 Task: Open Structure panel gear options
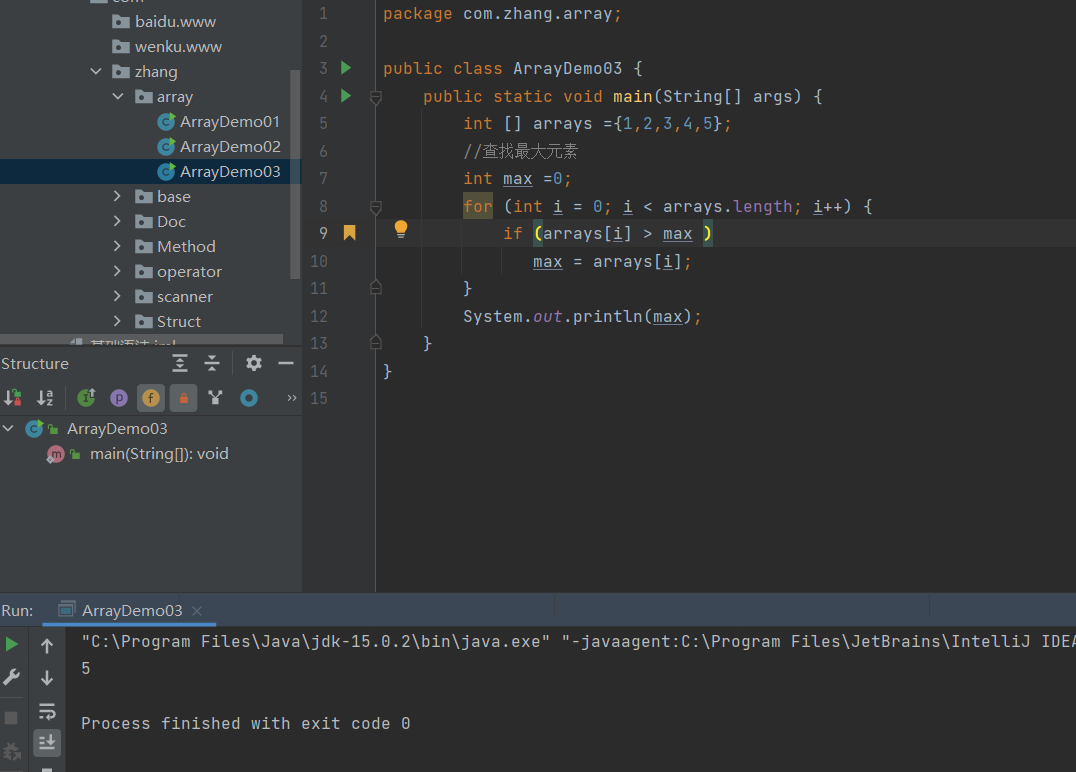254,363
